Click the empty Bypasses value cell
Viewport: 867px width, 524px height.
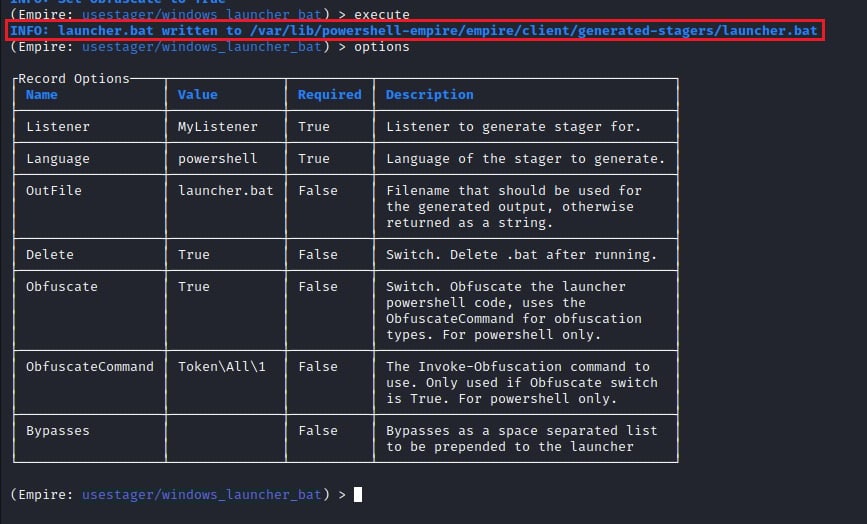coord(226,438)
